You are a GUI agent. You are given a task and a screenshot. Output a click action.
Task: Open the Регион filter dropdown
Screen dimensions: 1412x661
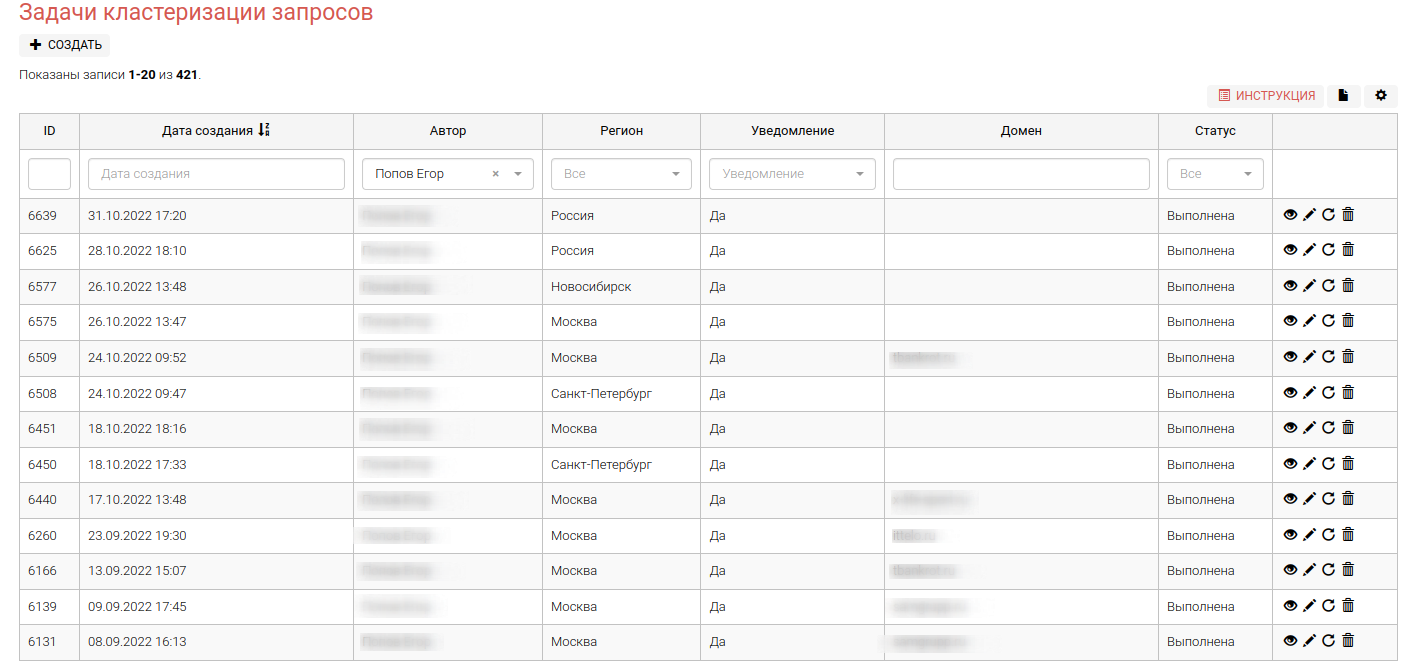coord(621,174)
